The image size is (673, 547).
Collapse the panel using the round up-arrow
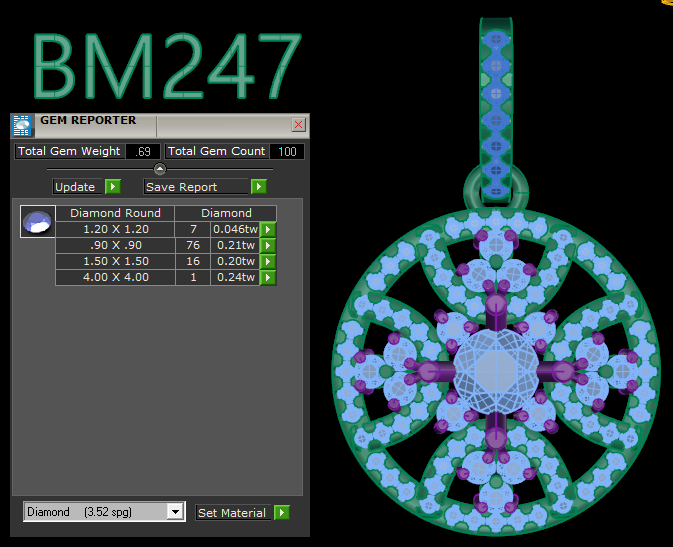160,169
